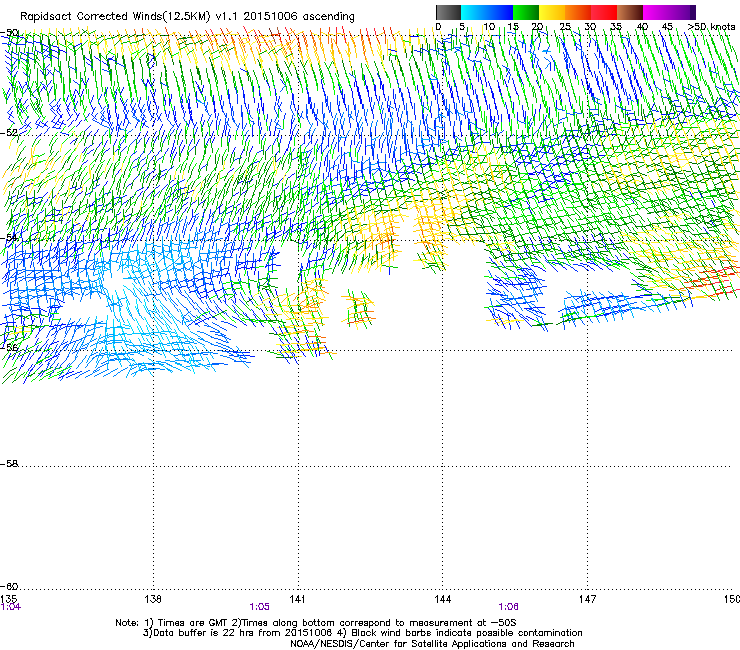Click the cyan 5-10 knots legend swatch
Viewport: 740px width, 650px height.
(474, 12)
